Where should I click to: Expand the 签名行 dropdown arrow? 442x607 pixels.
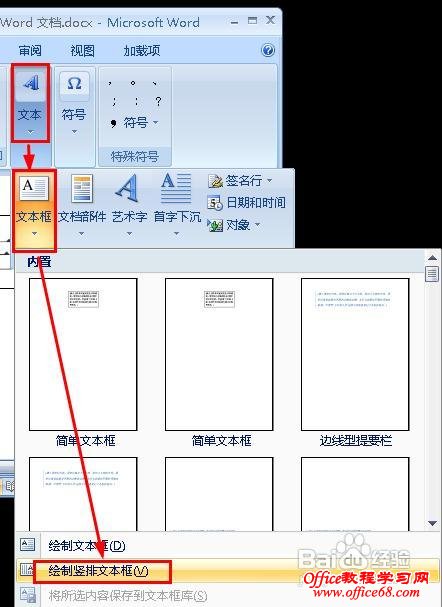pos(269,180)
